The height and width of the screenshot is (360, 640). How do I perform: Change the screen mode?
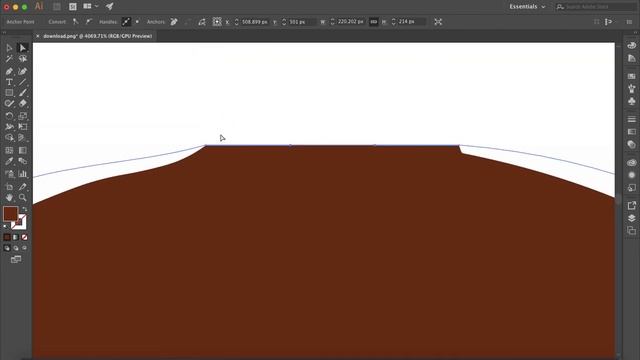16,260
